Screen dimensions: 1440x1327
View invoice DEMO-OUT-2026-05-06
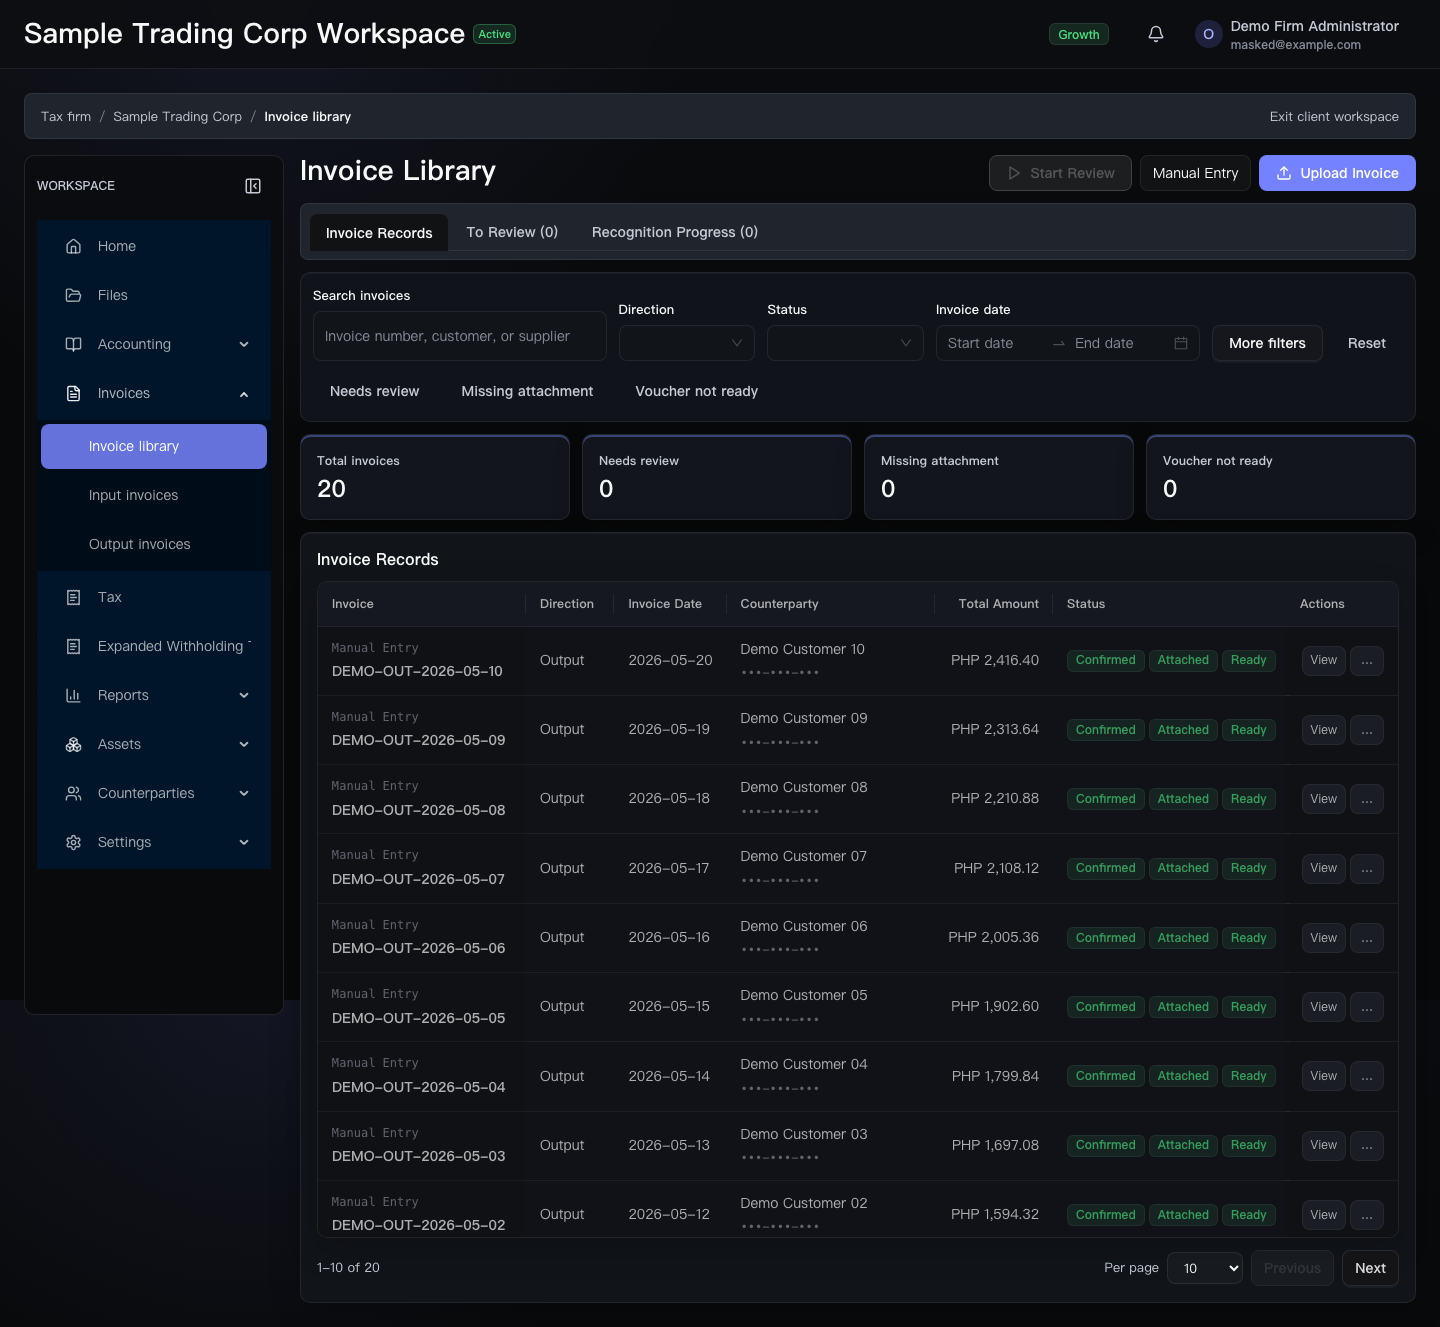coord(1323,938)
